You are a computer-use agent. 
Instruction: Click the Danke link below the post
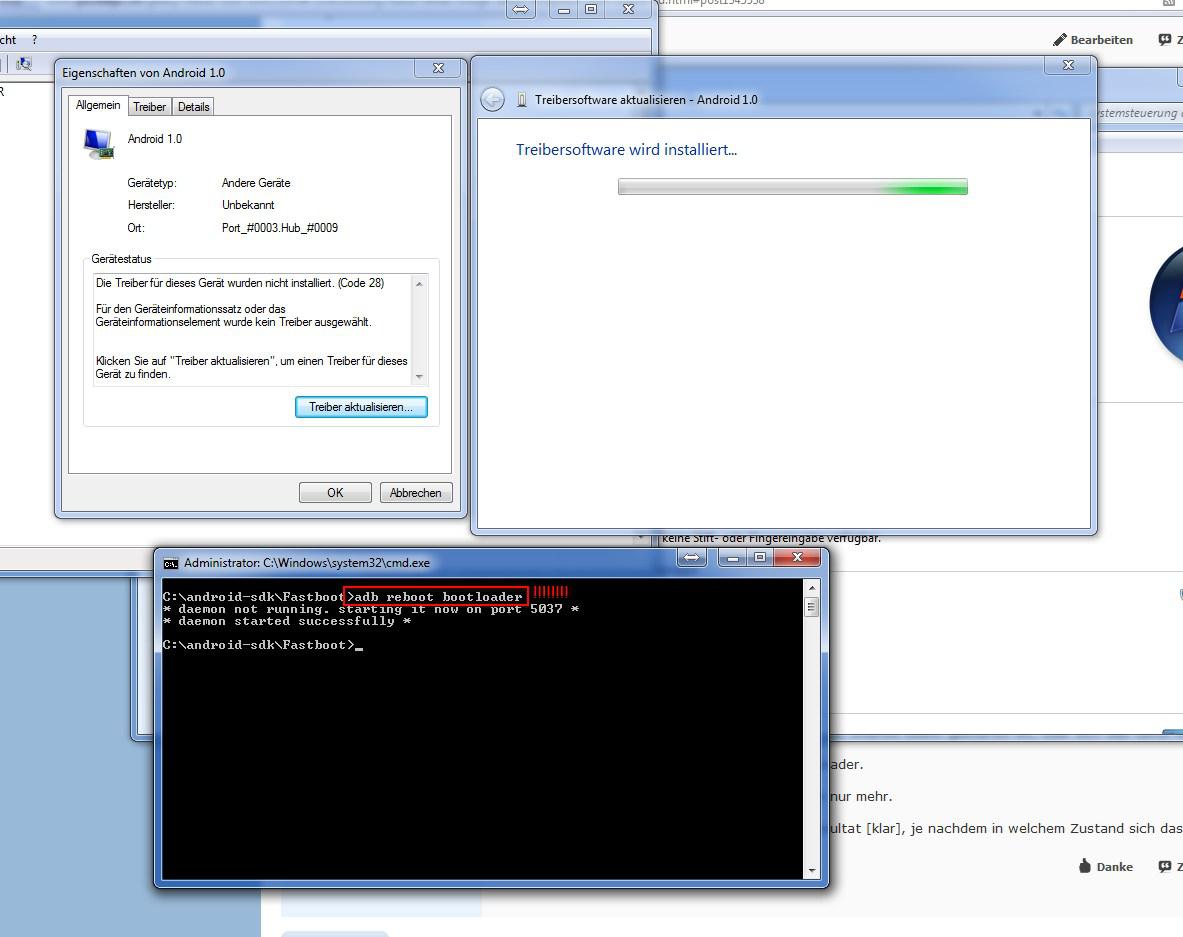1114,867
